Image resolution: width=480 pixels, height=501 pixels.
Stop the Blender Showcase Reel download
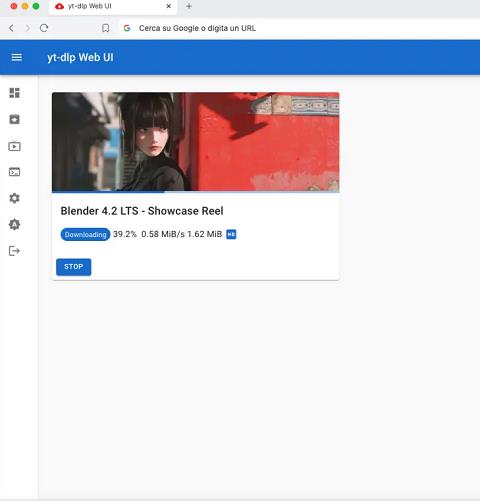[74, 267]
